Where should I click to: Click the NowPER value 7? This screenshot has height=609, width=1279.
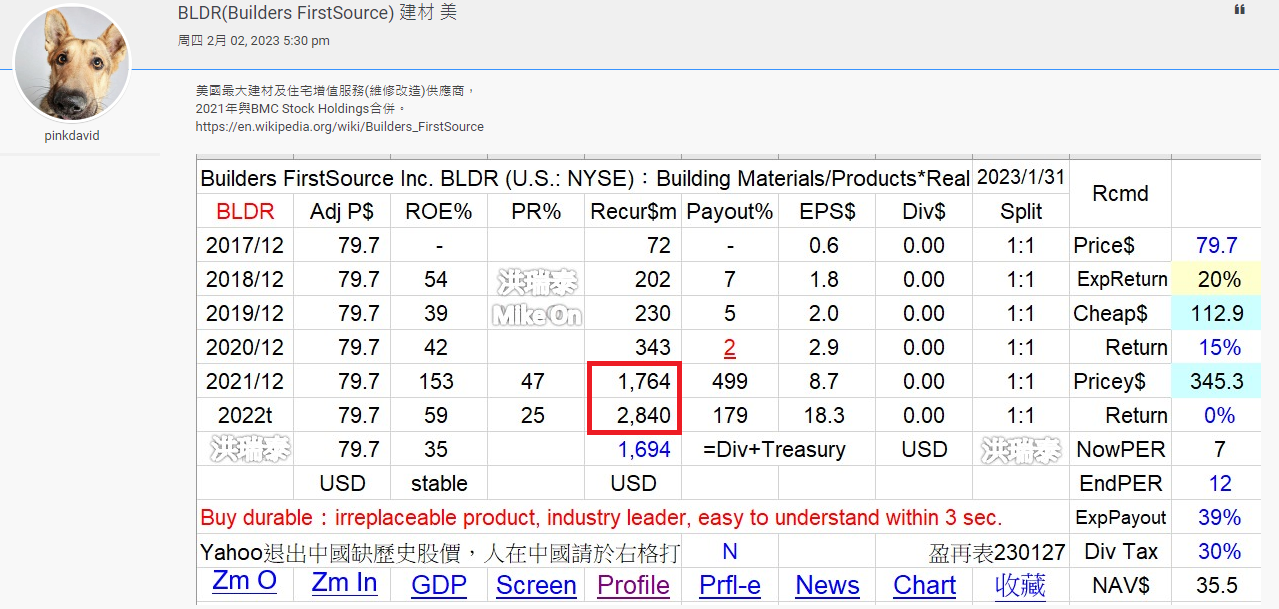(x=1219, y=449)
